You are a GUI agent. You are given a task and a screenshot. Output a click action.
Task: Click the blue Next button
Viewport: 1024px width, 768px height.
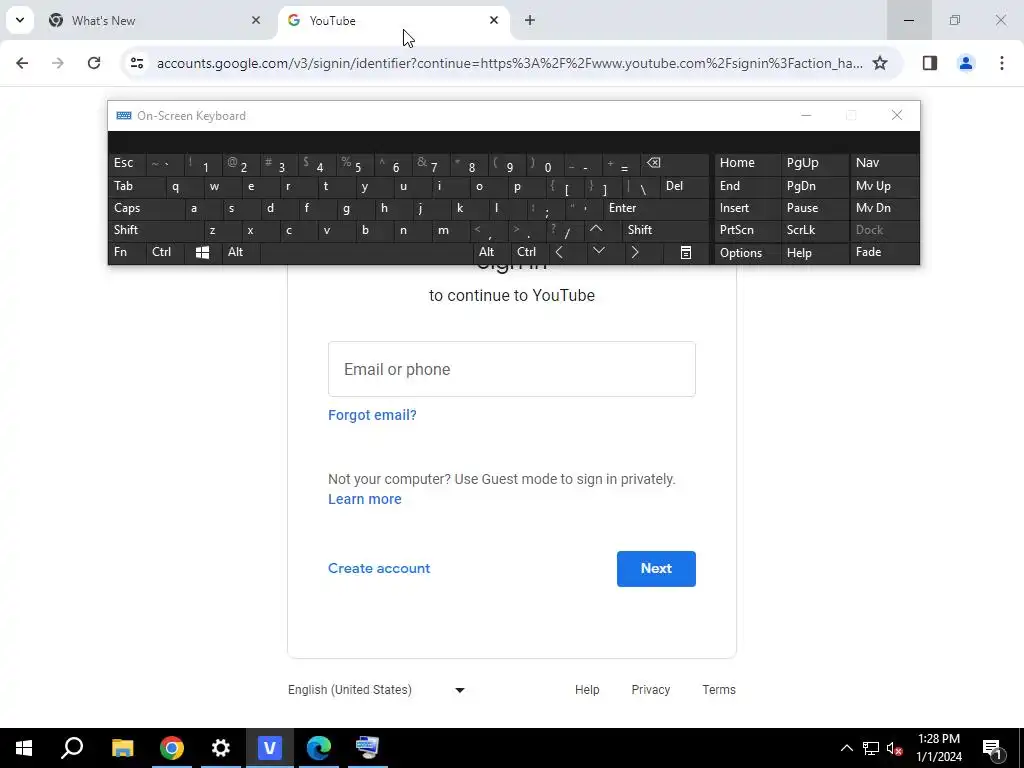[x=656, y=569]
